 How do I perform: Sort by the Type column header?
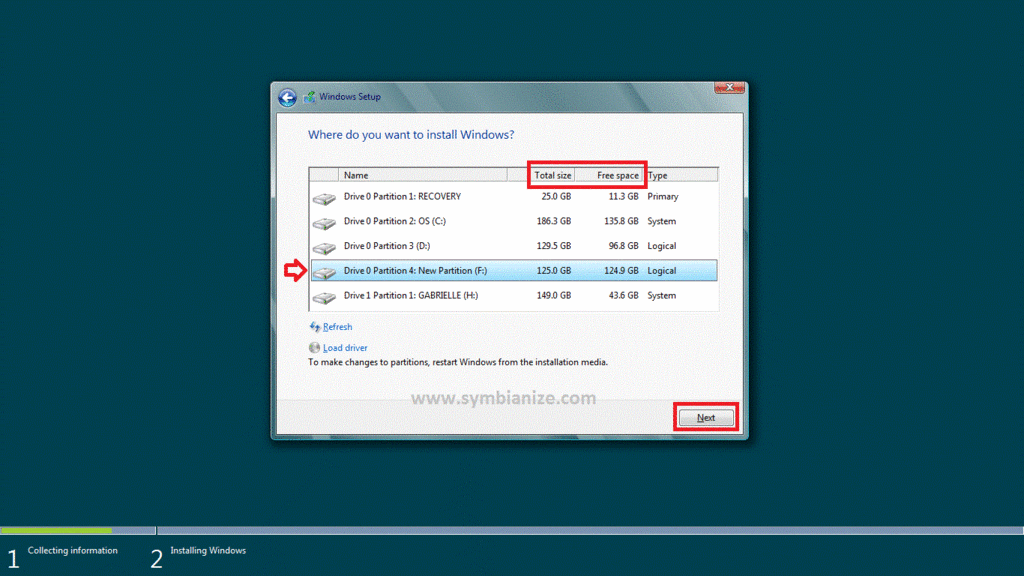click(680, 175)
